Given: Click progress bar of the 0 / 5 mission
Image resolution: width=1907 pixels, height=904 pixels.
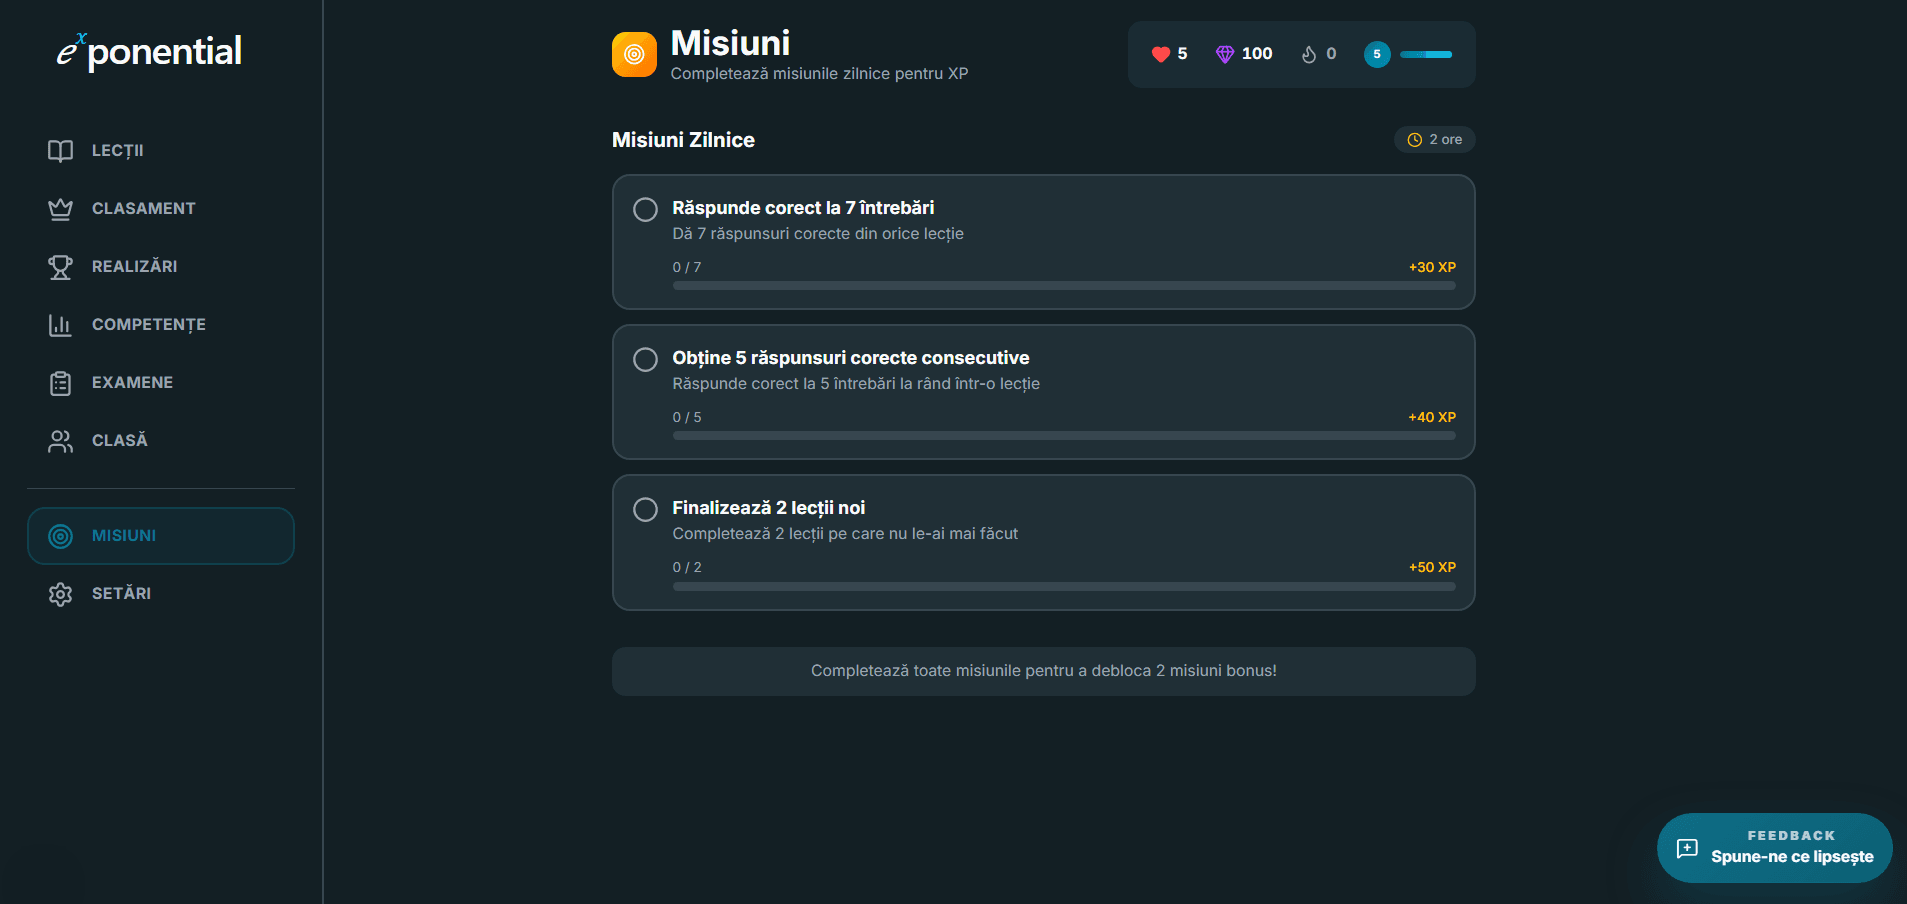Looking at the screenshot, I should point(1064,436).
